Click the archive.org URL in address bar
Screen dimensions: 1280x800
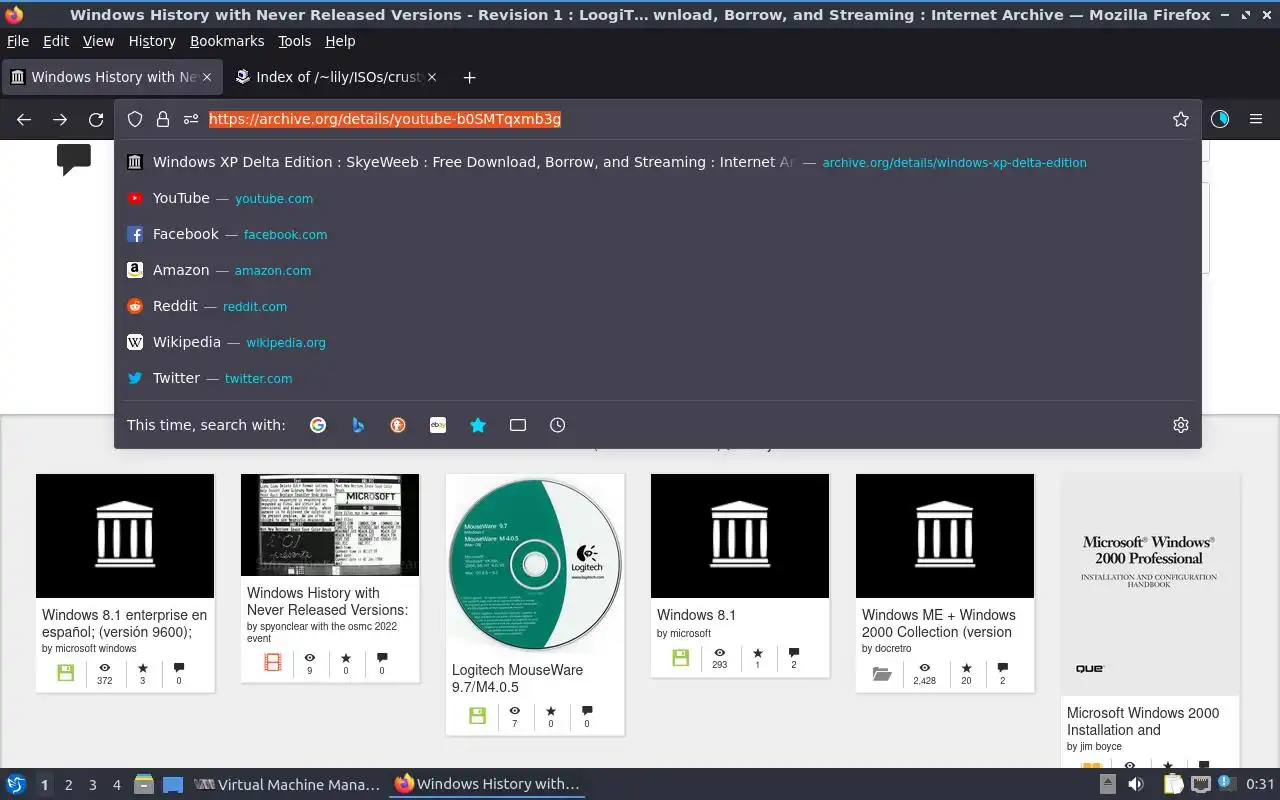click(x=385, y=119)
